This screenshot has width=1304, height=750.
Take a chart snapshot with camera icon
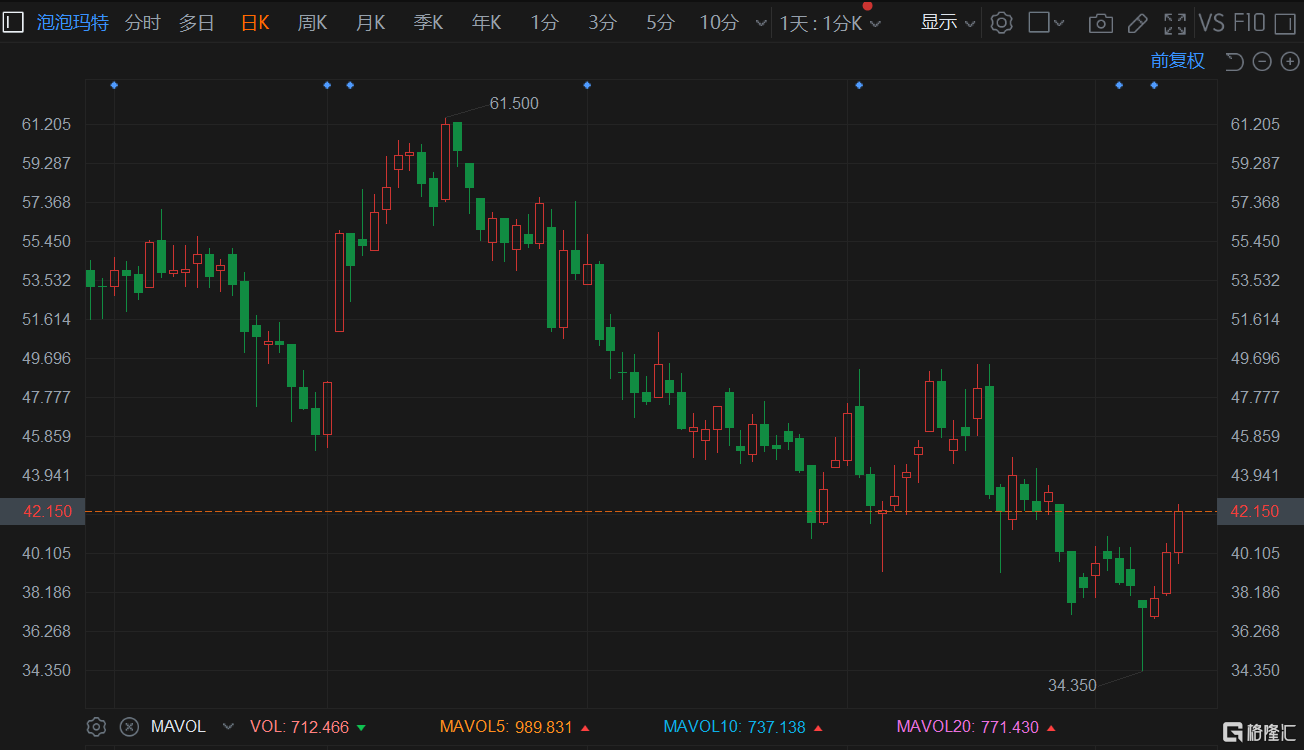tap(1100, 23)
